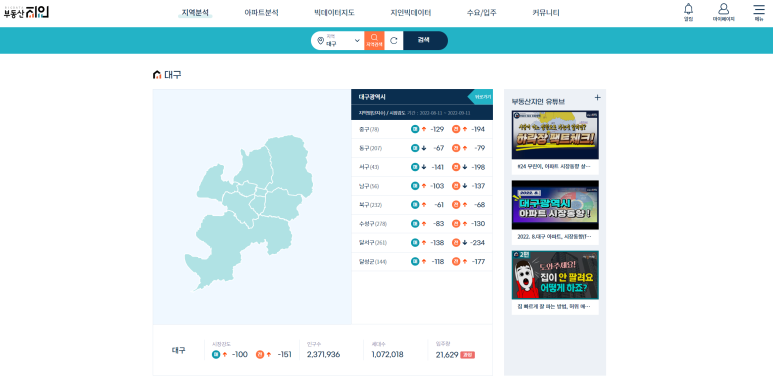This screenshot has height=378, width=773.
Task: Click the households value 1,072,018
Action: [x=387, y=354]
